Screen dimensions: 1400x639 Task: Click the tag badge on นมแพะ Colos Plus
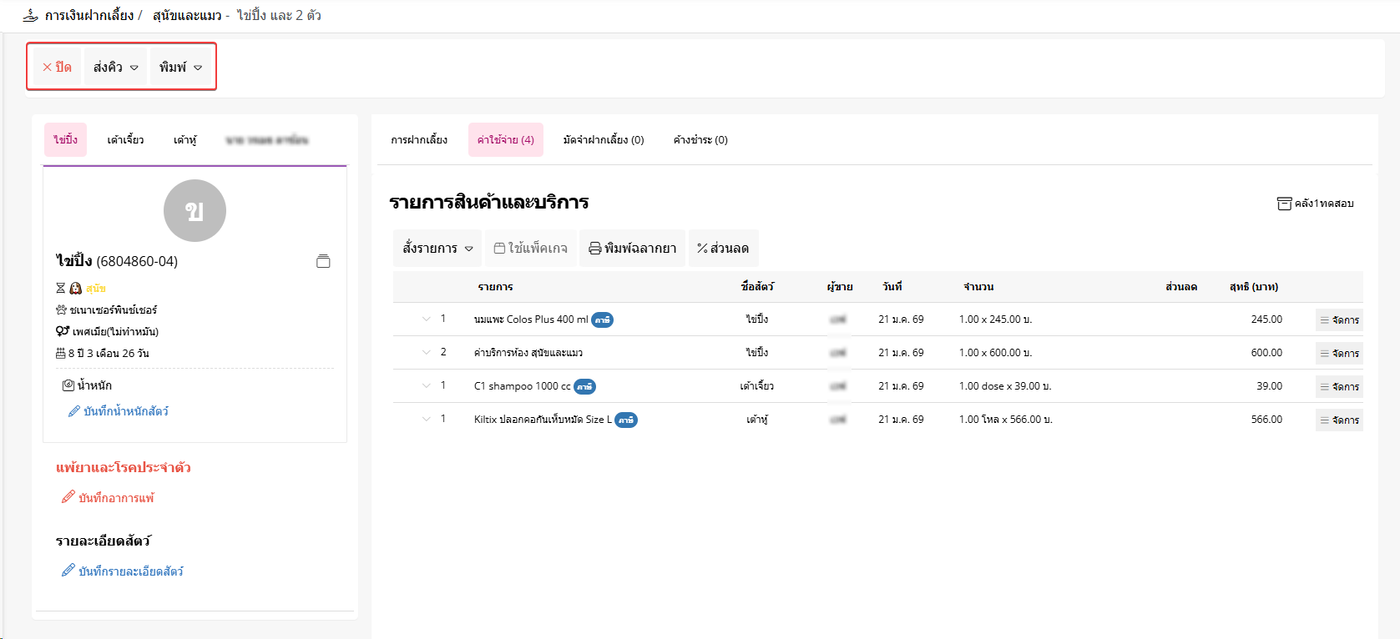(602, 320)
